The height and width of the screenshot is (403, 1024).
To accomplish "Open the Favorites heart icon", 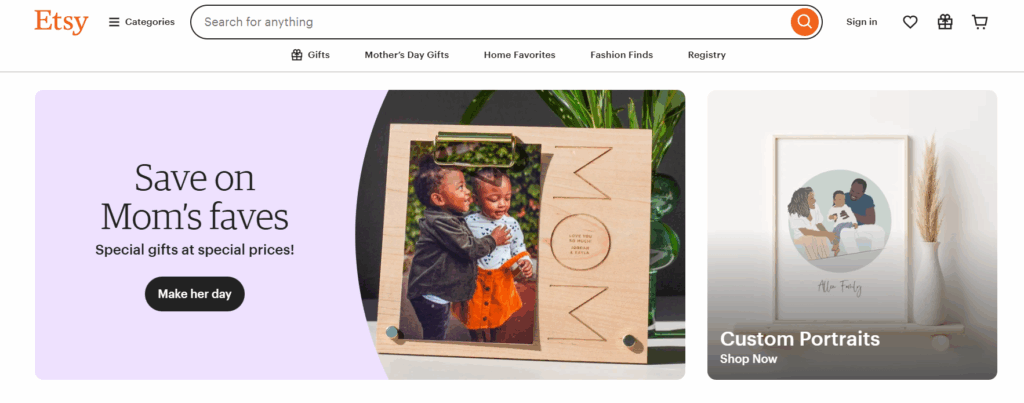I will [x=910, y=22].
